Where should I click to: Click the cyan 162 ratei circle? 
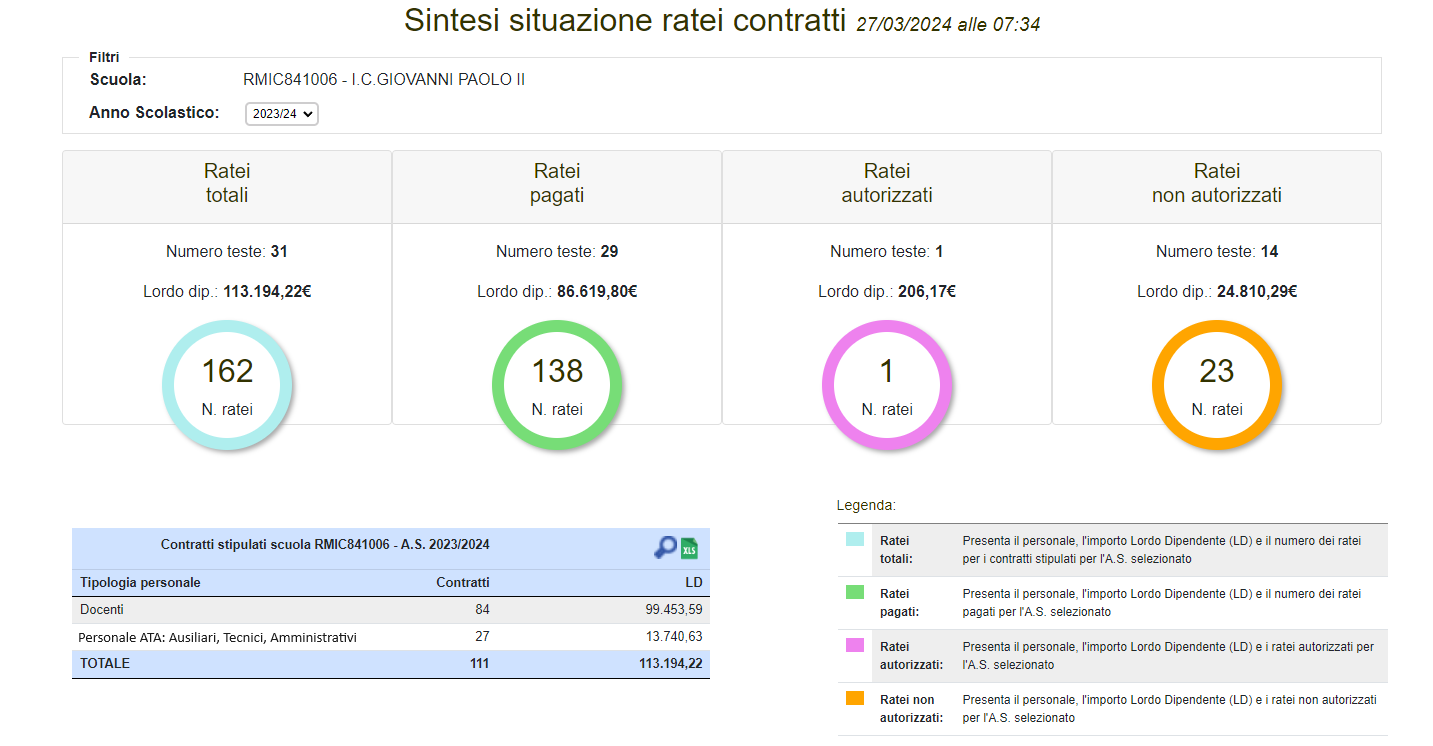(x=227, y=385)
